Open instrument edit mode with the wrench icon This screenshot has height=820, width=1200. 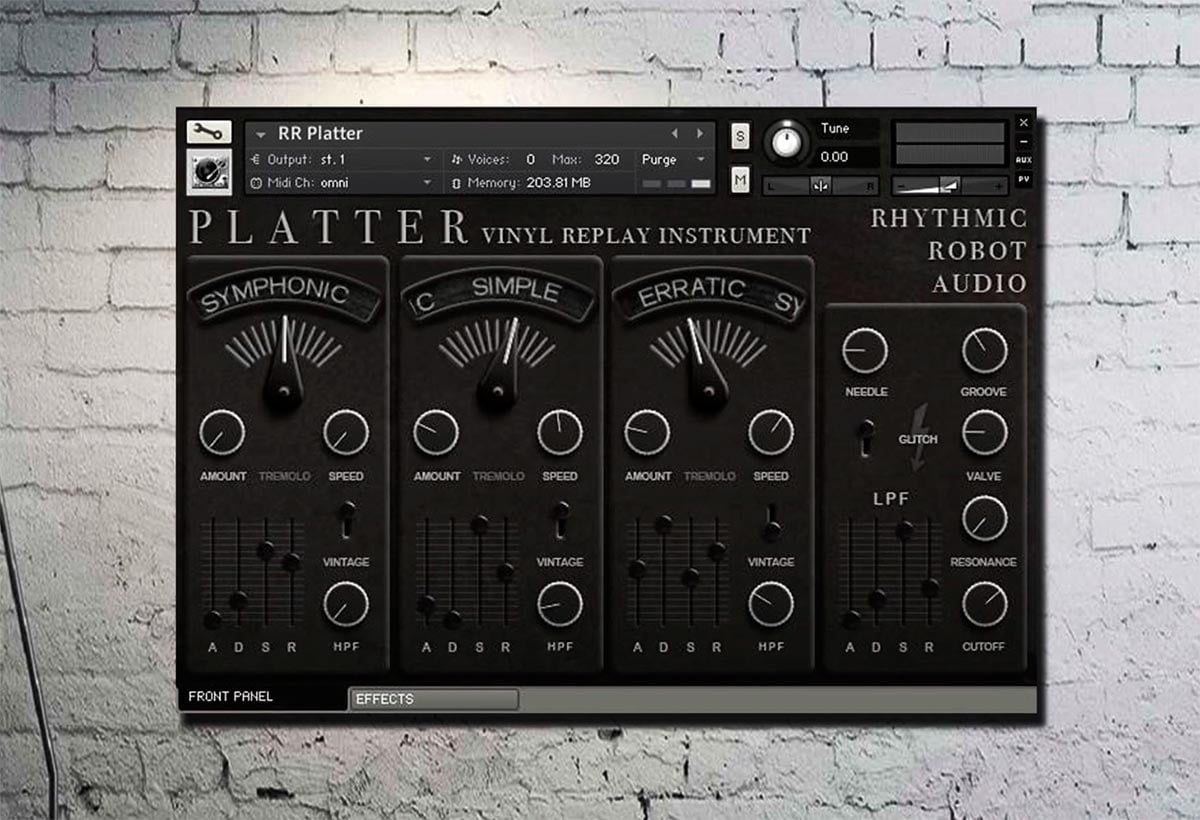click(208, 132)
